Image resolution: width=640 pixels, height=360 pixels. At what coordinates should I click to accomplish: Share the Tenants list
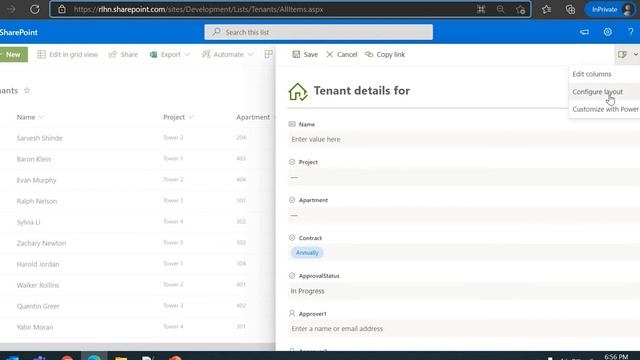coord(123,54)
